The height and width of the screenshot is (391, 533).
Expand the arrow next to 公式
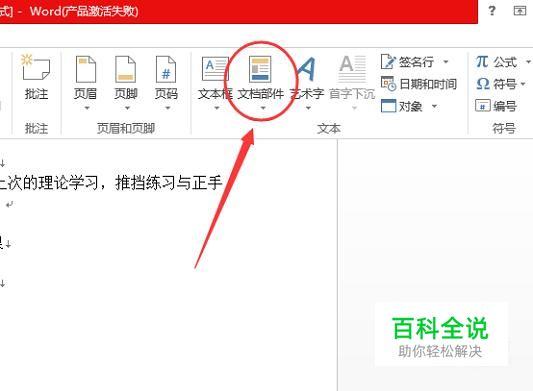coord(528,62)
